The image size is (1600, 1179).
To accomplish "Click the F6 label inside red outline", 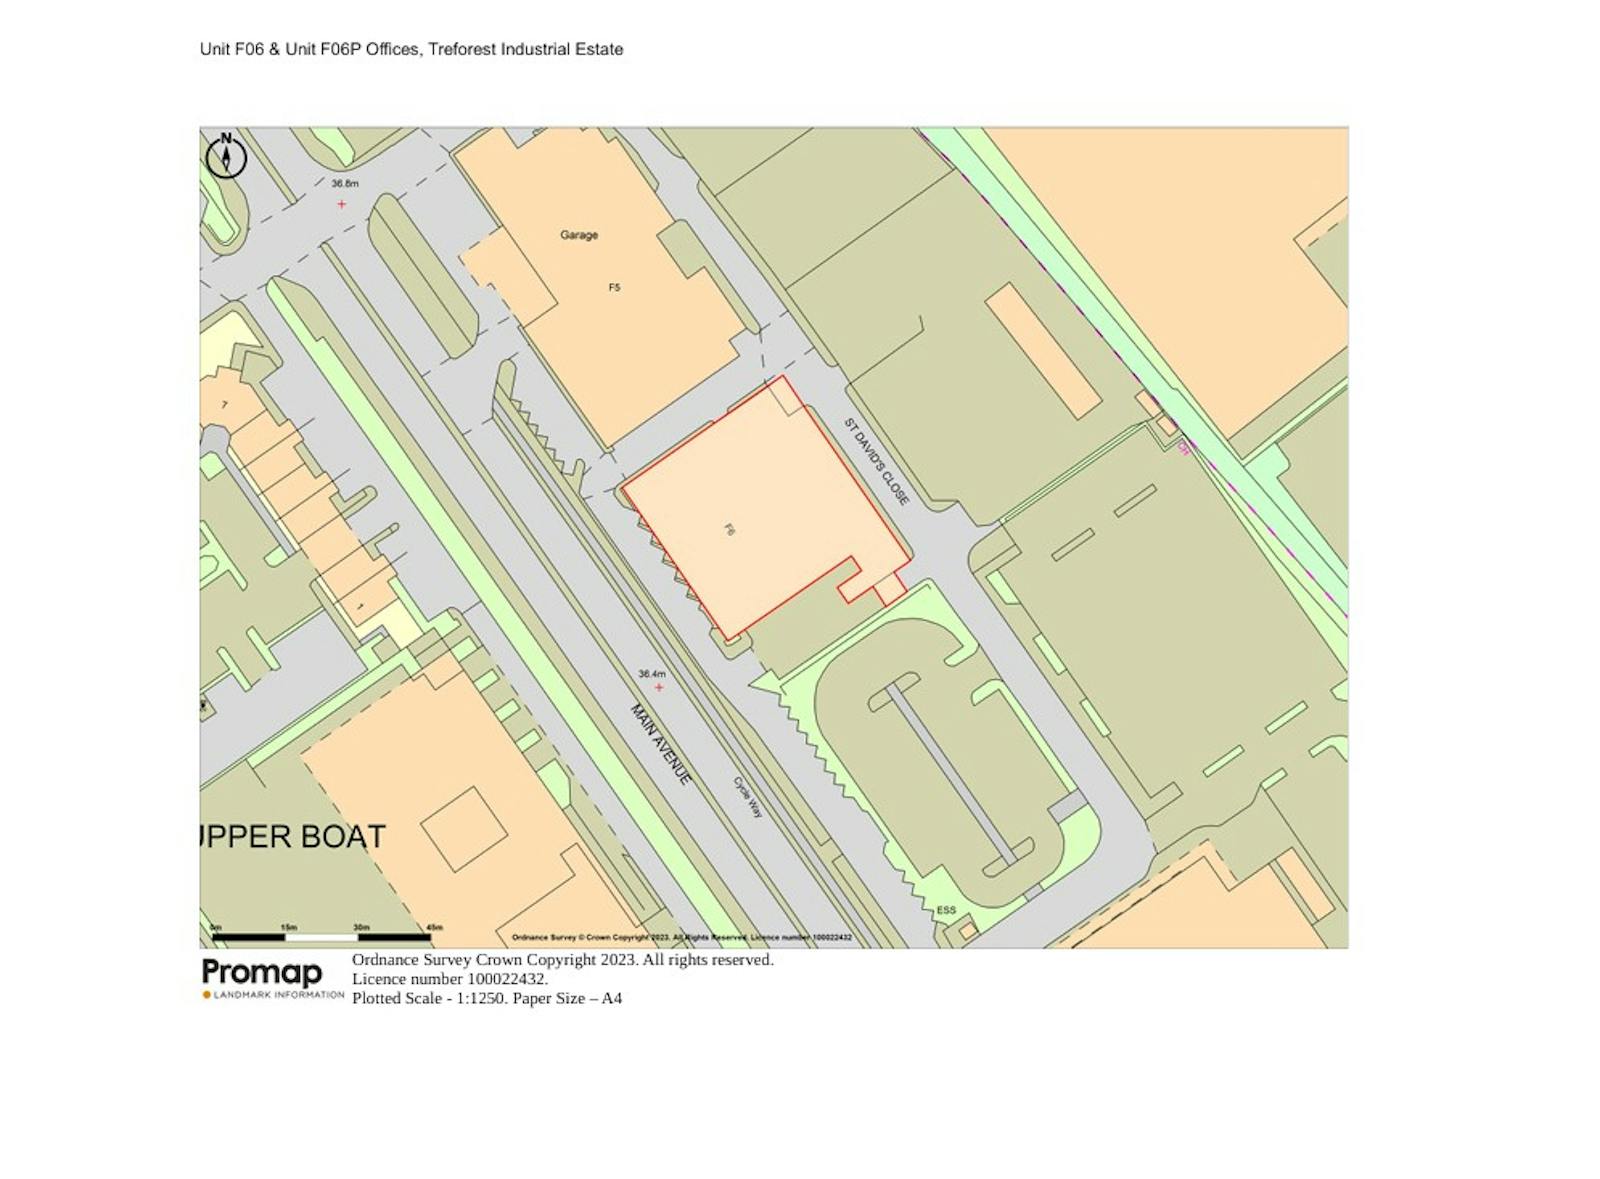I will tap(729, 530).
